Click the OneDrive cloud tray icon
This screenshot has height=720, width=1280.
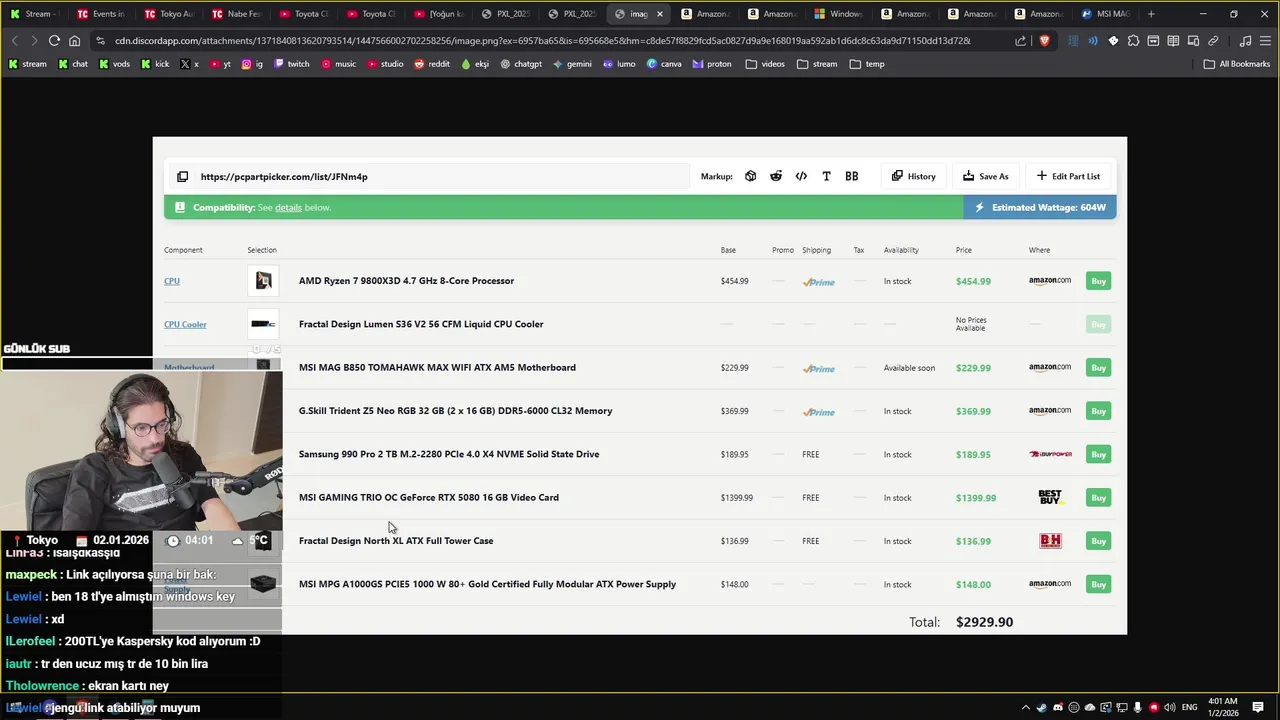coord(1090,707)
